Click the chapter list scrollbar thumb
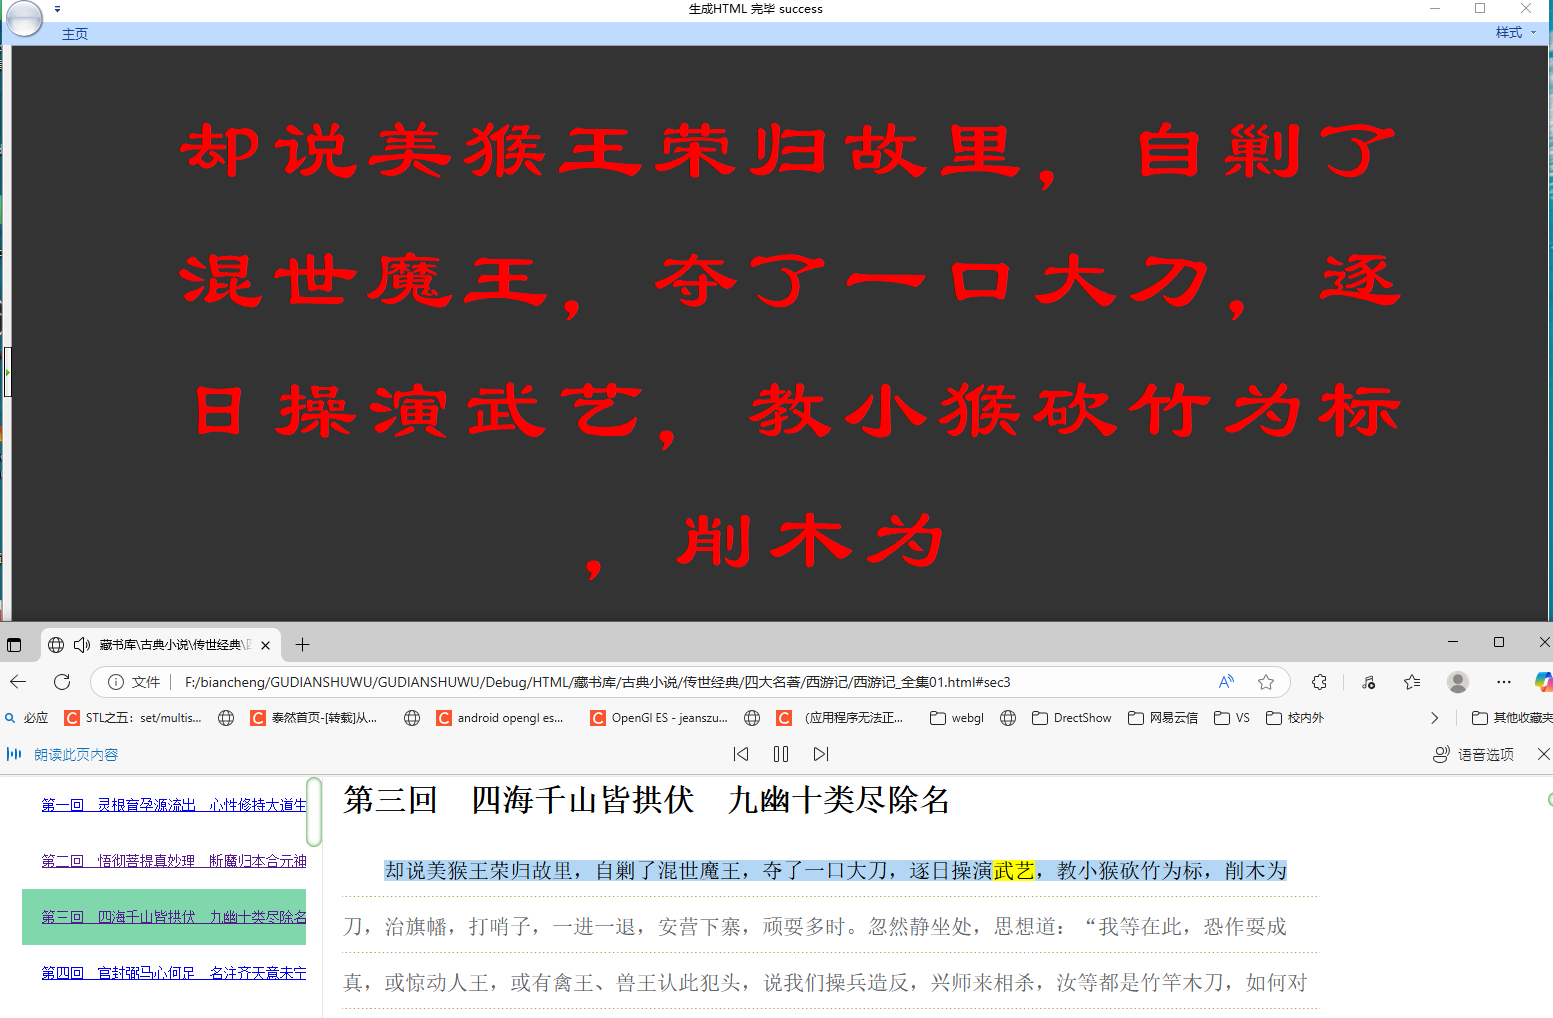The image size is (1553, 1018). [314, 812]
